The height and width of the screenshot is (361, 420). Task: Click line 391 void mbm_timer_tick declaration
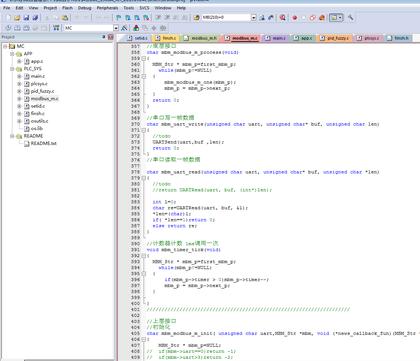tap(184, 250)
